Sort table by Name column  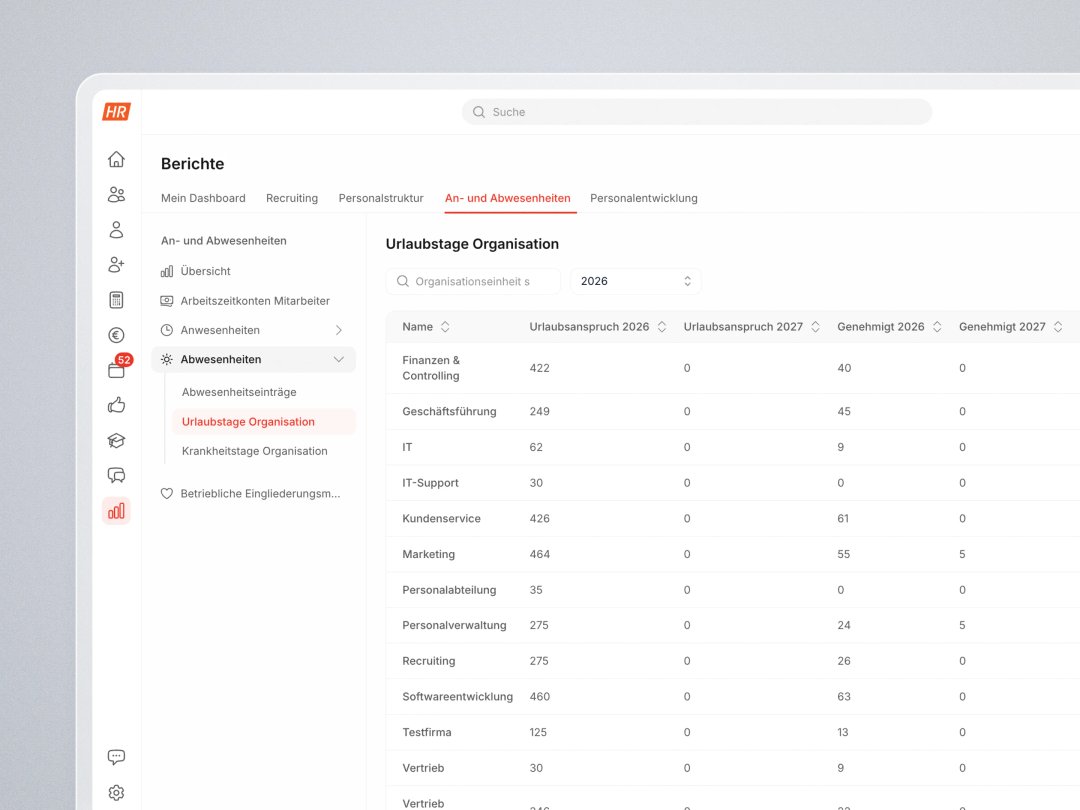pyautogui.click(x=445, y=326)
